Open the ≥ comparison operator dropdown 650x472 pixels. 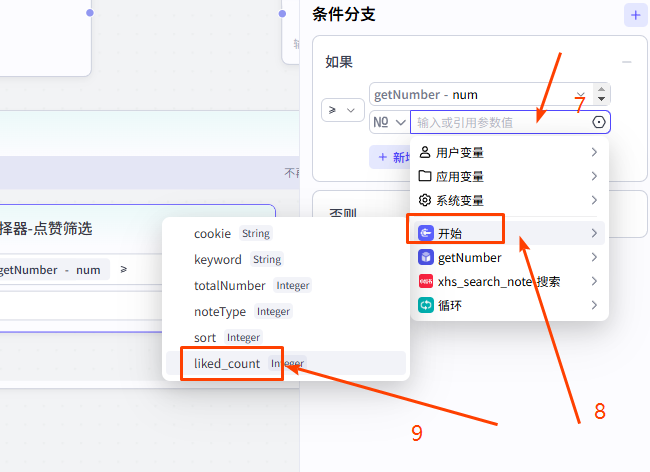click(342, 110)
